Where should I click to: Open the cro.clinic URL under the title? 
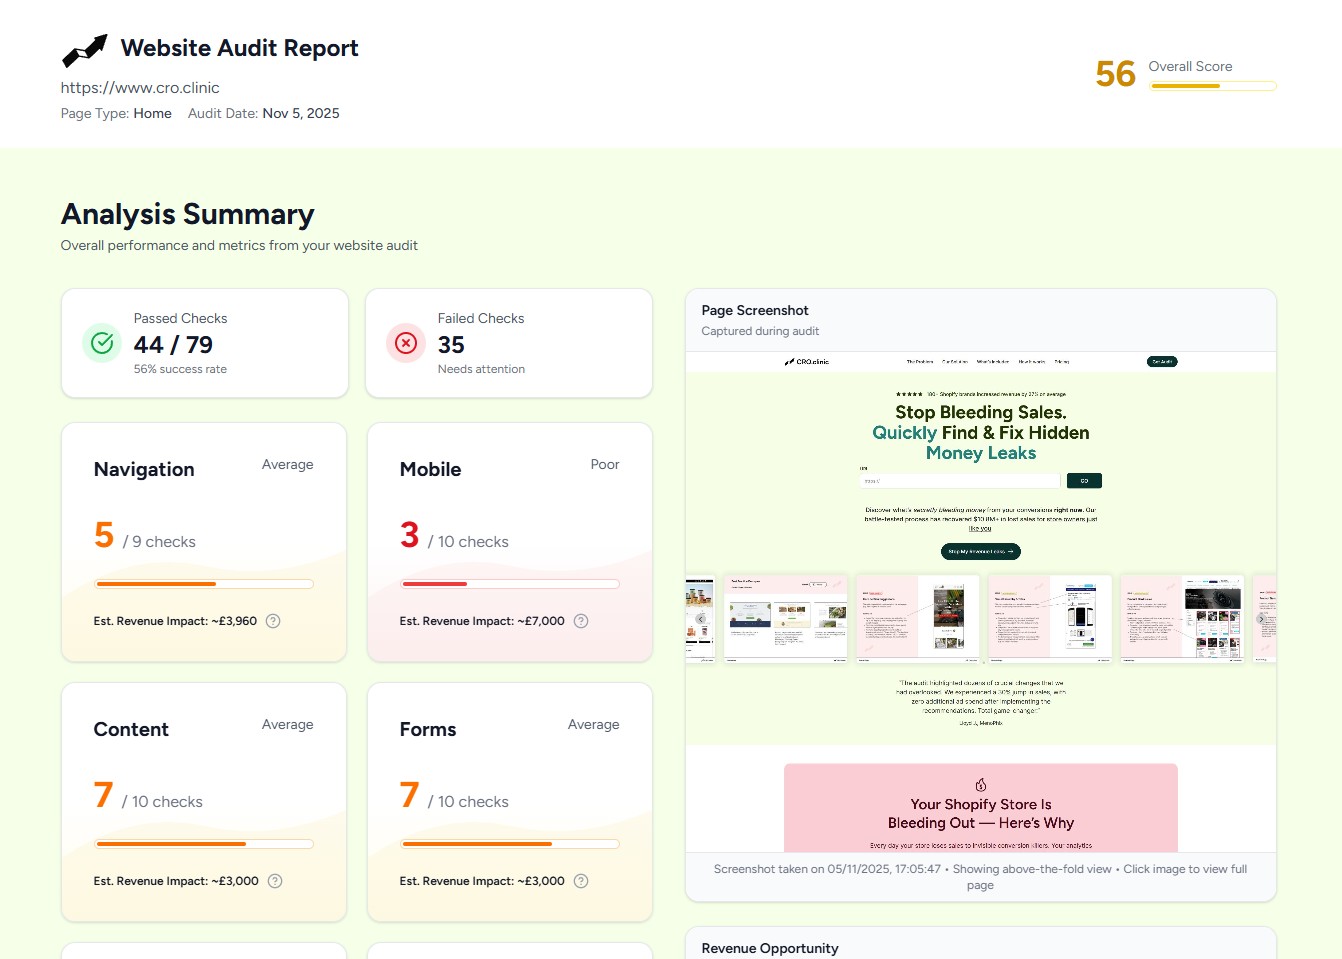140,88
